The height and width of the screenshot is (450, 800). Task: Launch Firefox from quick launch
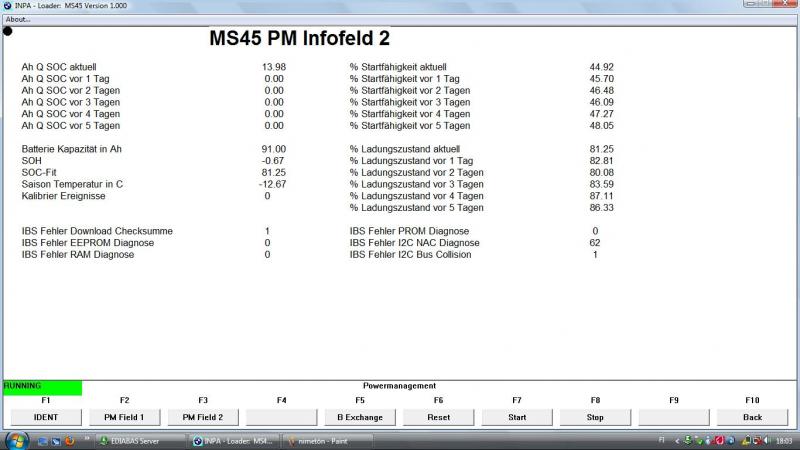[x=71, y=441]
